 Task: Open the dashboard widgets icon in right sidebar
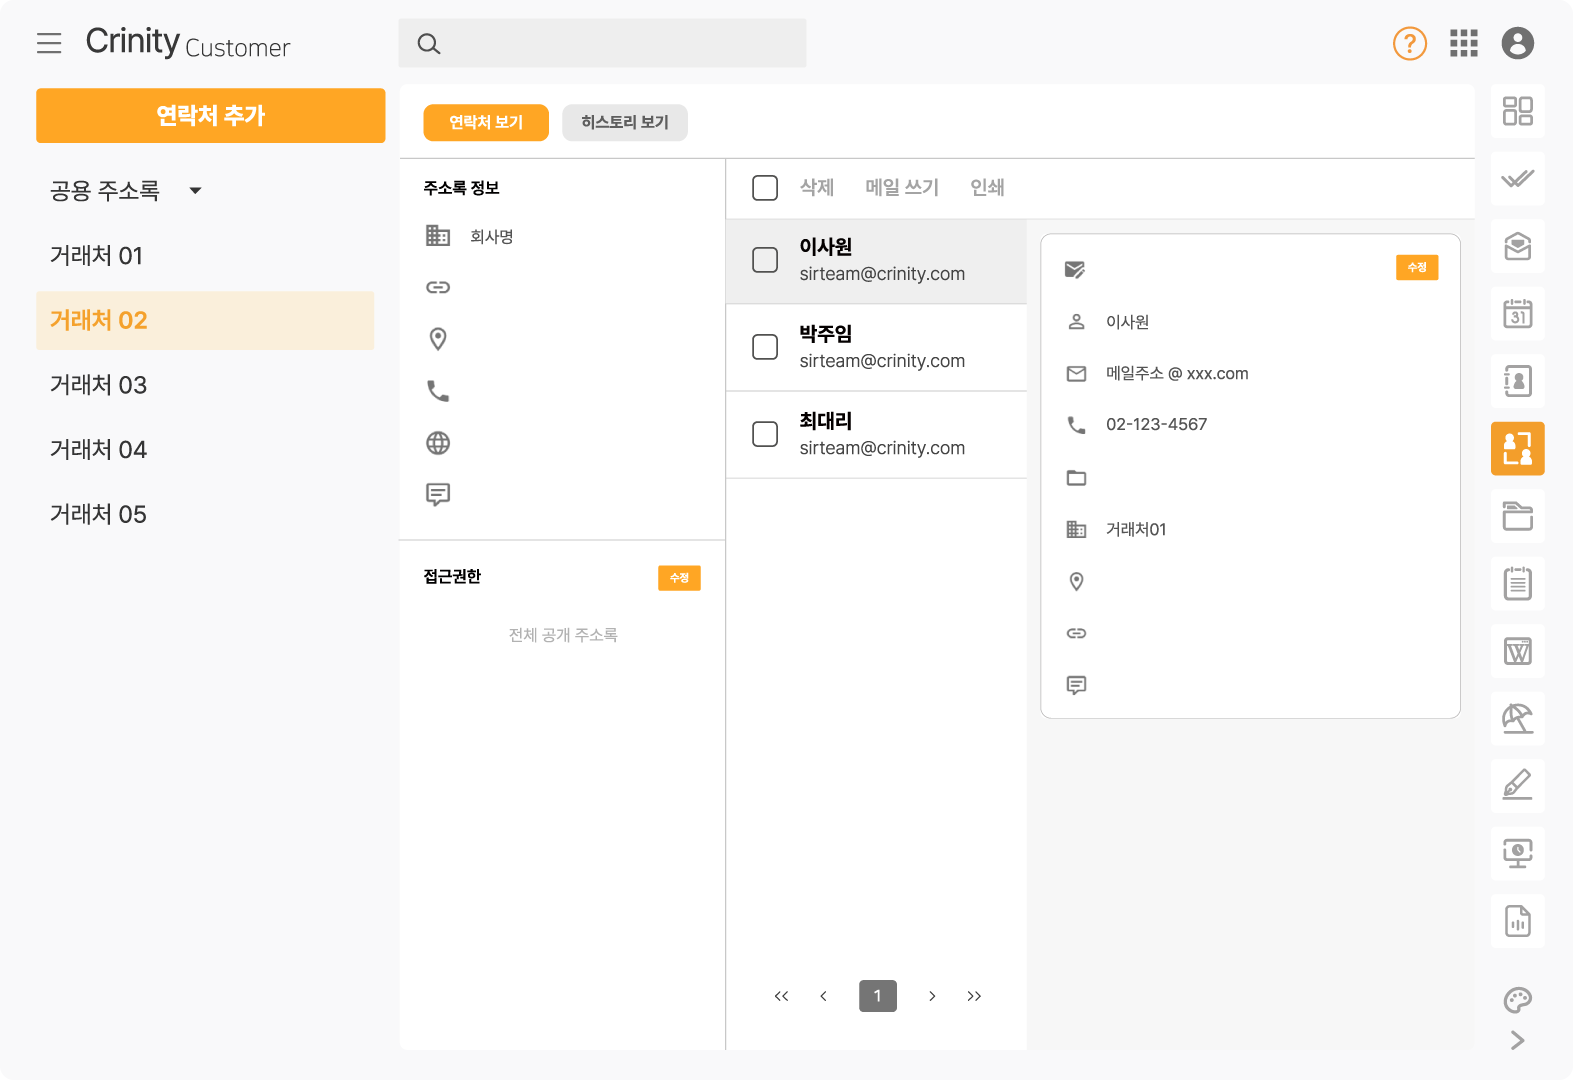coord(1518,111)
